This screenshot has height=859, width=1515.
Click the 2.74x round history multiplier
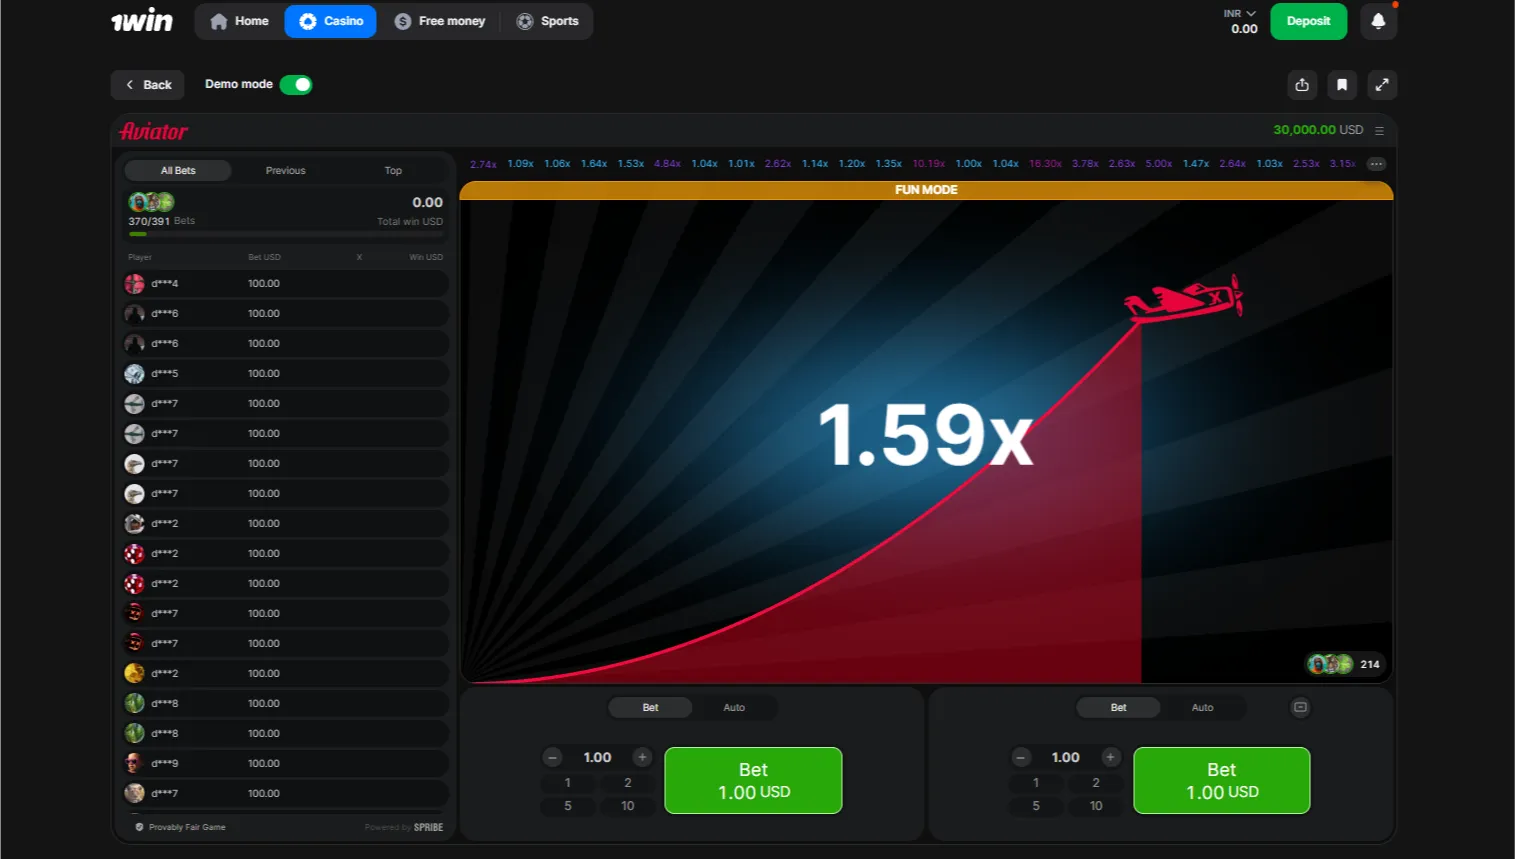(483, 164)
